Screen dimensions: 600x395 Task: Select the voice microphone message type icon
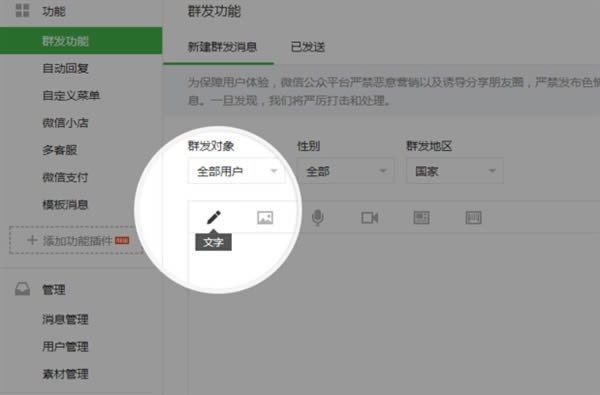coord(317,218)
